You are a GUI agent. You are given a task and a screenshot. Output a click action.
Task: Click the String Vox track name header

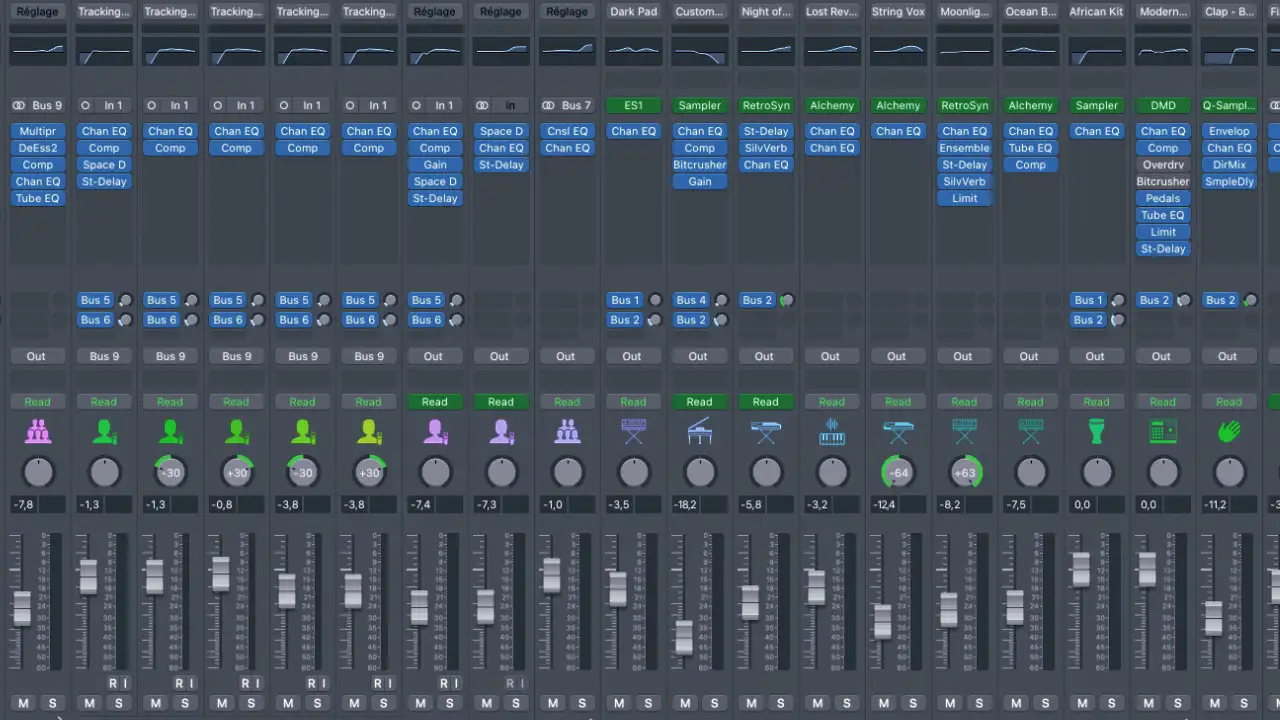[897, 11]
